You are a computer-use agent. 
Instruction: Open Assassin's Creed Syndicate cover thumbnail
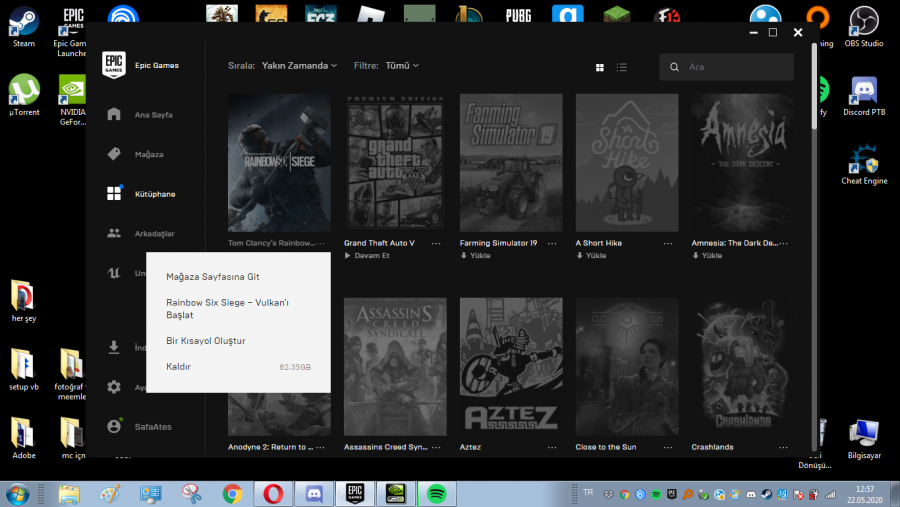coord(395,366)
